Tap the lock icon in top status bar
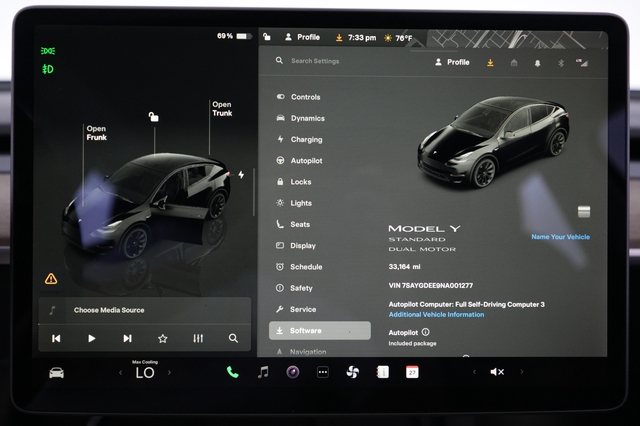The image size is (640, 426). click(267, 37)
